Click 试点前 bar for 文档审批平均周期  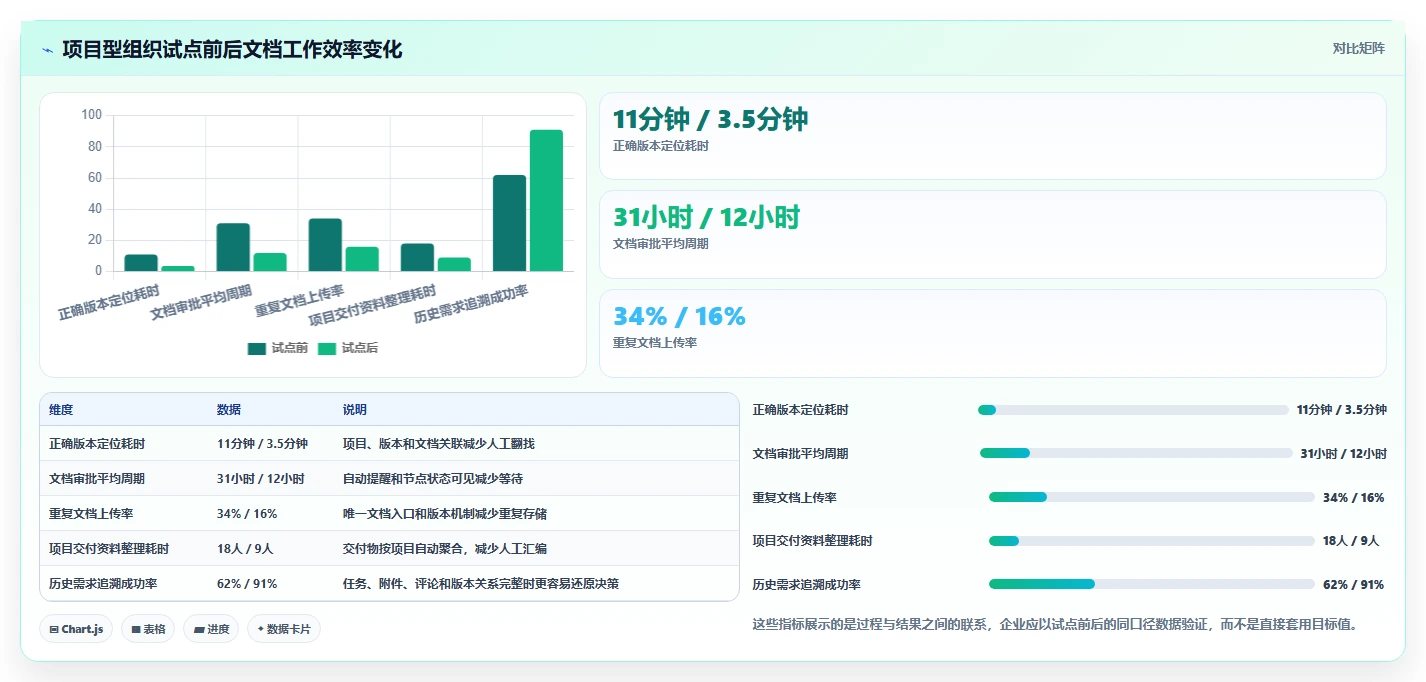tap(233, 247)
